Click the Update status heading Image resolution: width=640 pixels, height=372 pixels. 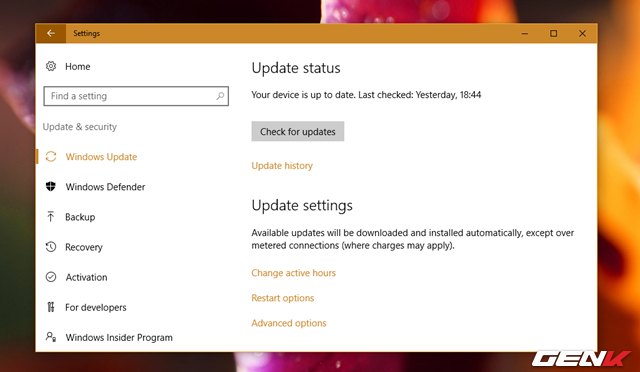296,68
